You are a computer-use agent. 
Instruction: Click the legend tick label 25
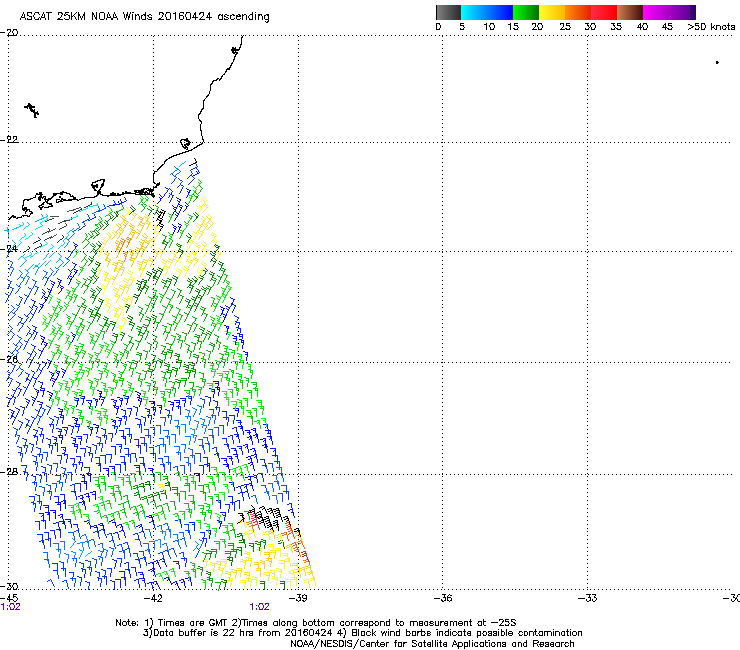565,27
